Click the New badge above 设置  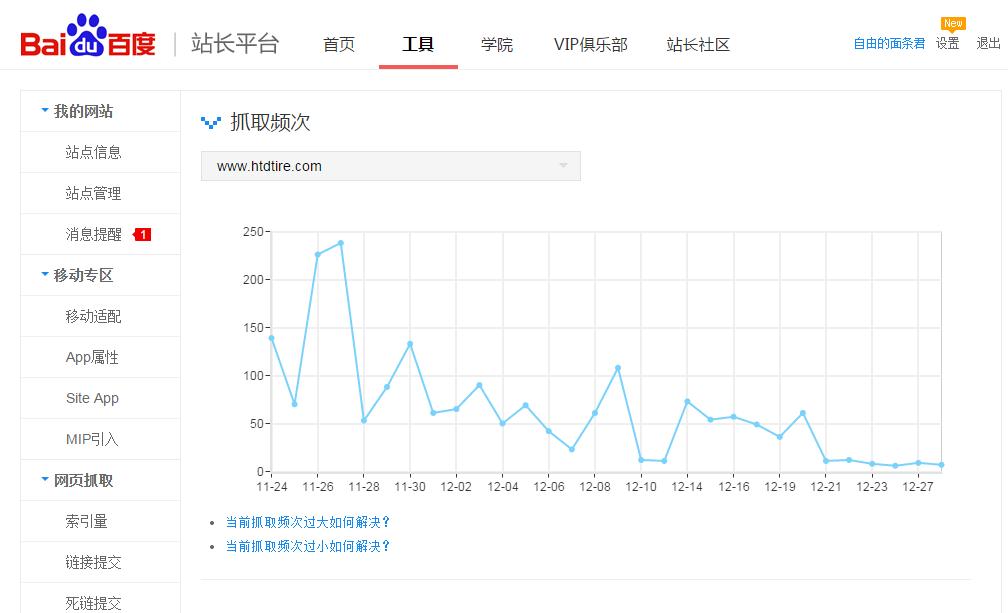coord(952,22)
